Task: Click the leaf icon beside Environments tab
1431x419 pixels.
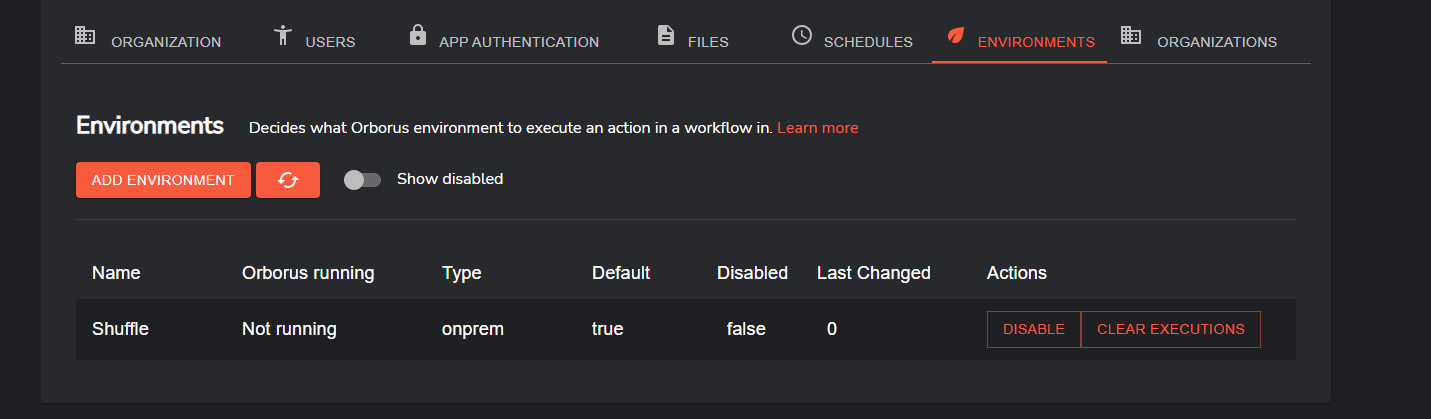Action: click(x=956, y=35)
